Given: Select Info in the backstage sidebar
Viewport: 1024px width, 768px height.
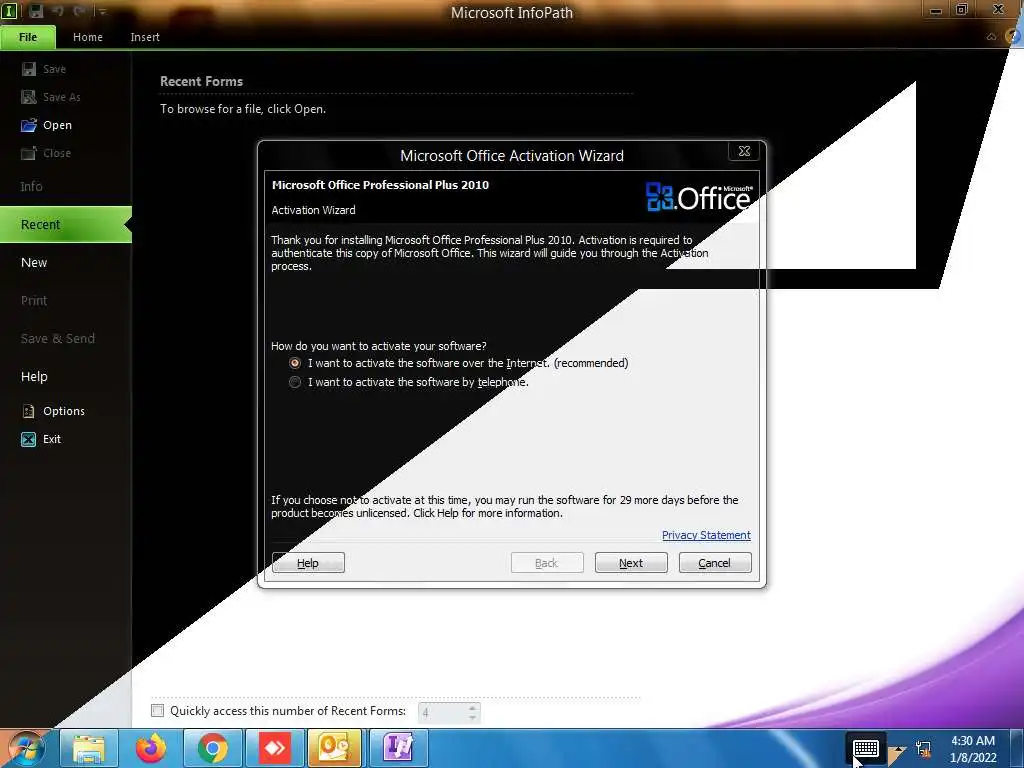Looking at the screenshot, I should click(x=31, y=187).
